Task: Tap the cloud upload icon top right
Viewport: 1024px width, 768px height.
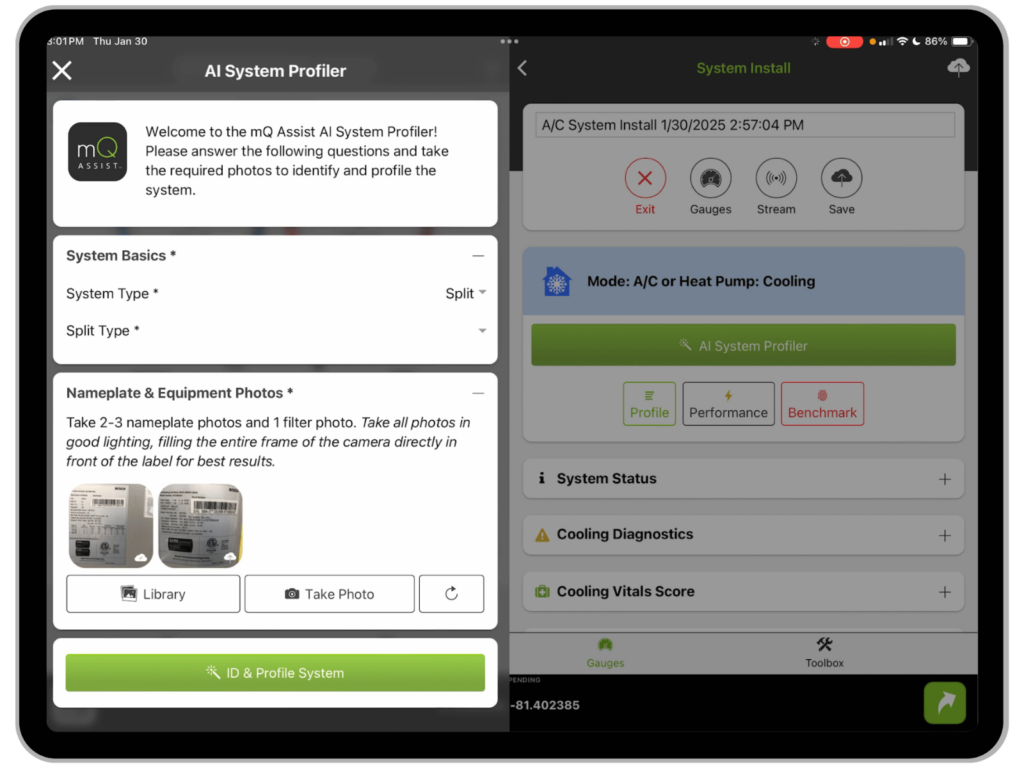Action: [x=958, y=68]
